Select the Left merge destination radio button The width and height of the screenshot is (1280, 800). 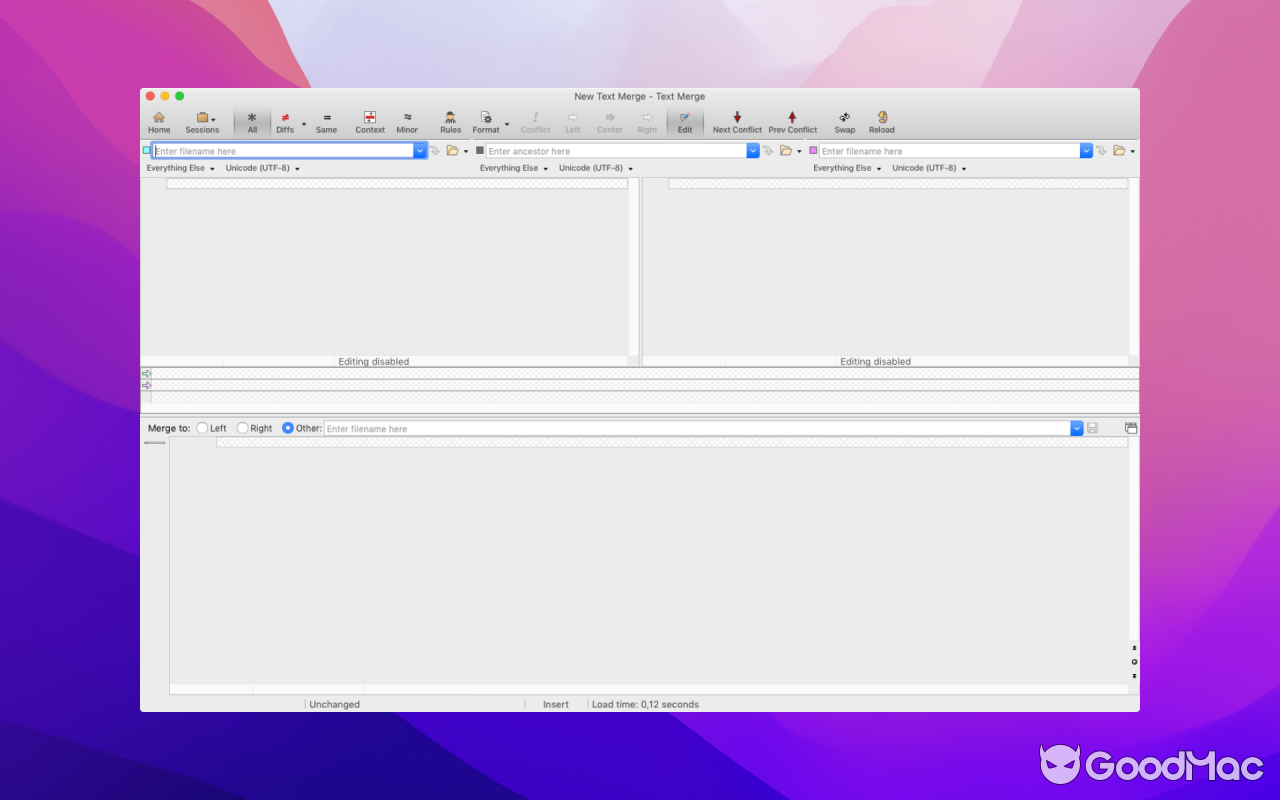pyautogui.click(x=202, y=427)
